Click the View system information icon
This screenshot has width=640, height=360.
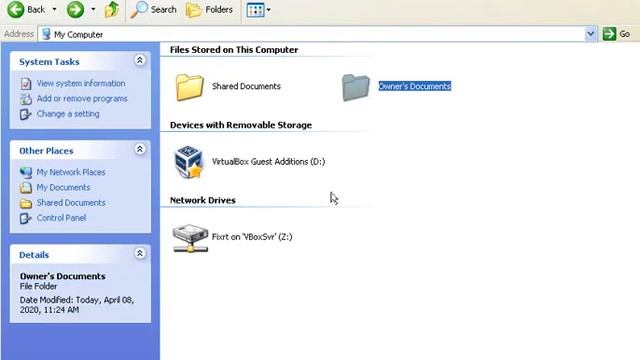tap(26, 84)
